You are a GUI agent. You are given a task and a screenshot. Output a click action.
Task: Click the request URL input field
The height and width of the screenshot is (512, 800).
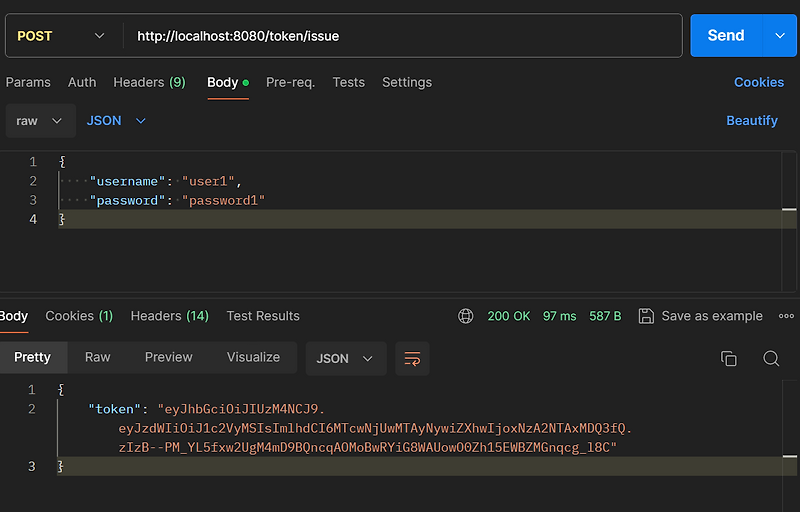point(400,36)
